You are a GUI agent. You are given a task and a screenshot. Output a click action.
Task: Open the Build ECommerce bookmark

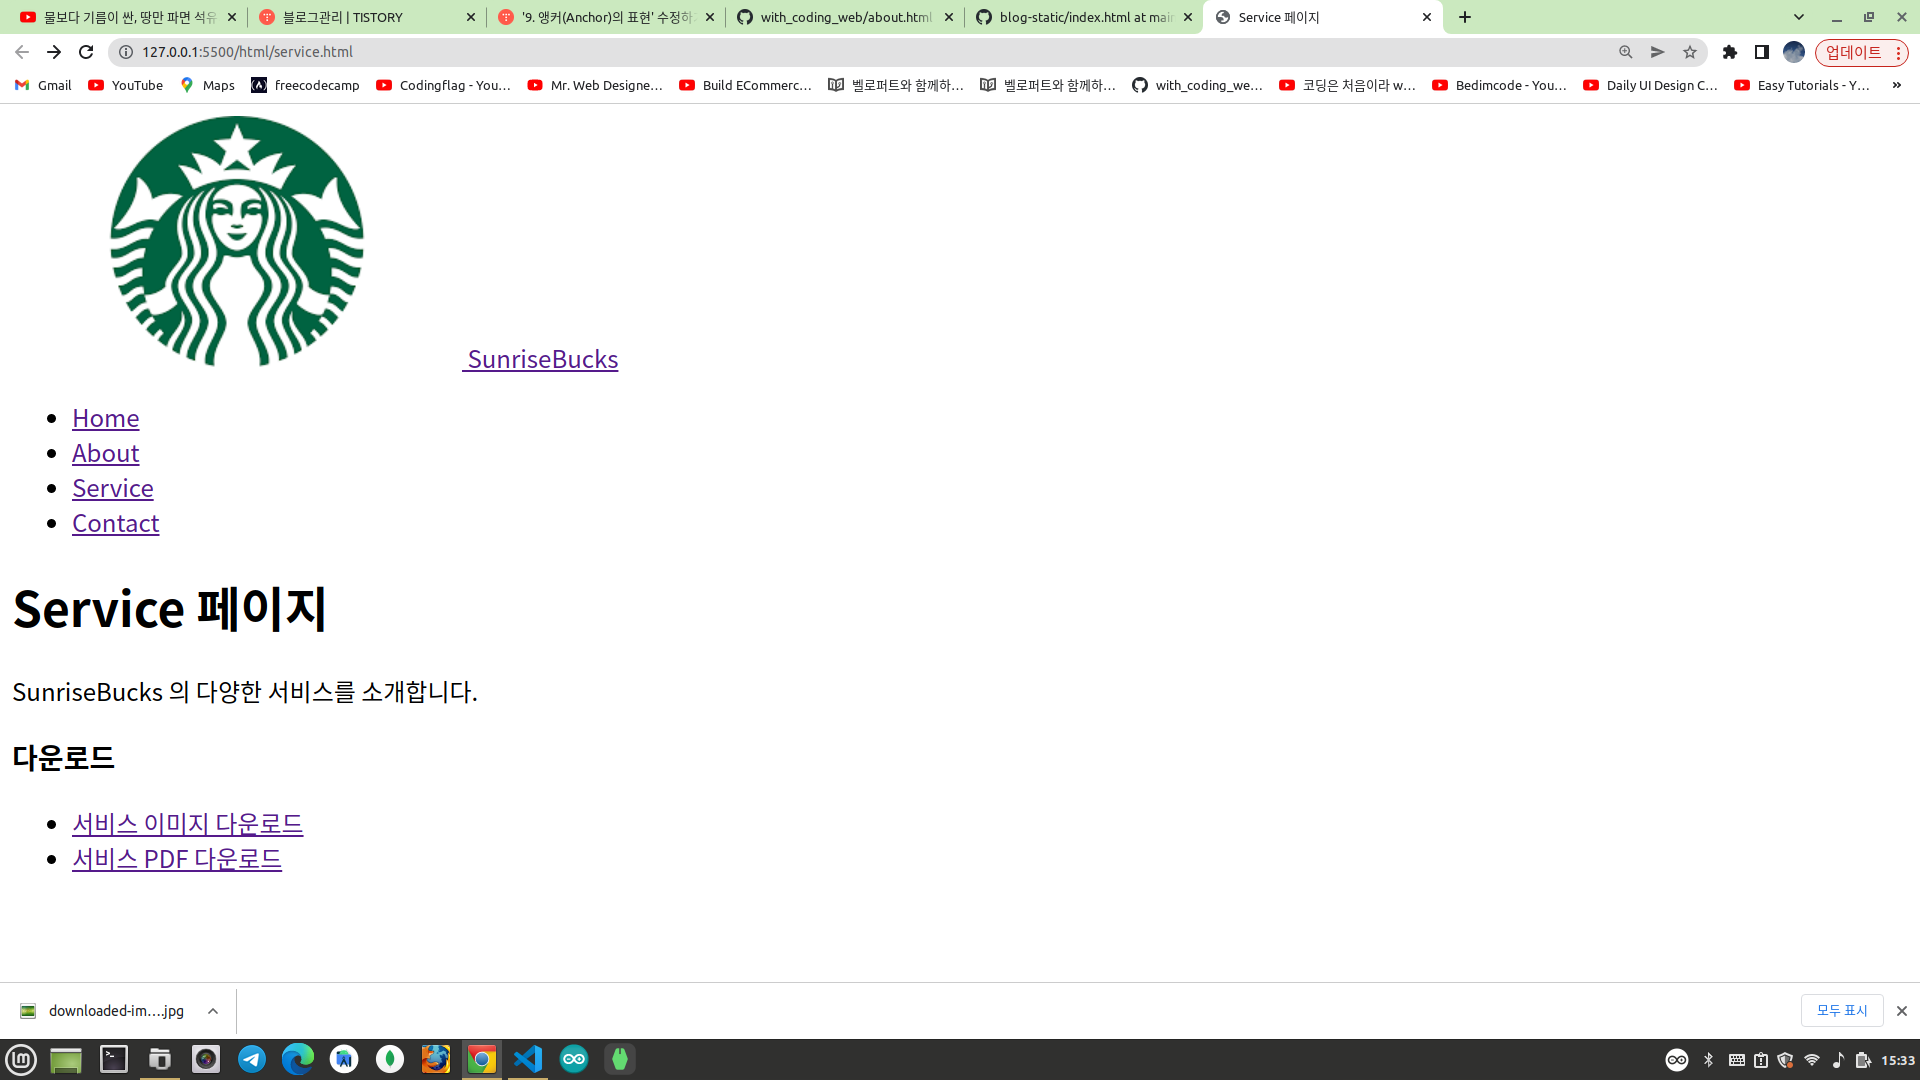746,85
